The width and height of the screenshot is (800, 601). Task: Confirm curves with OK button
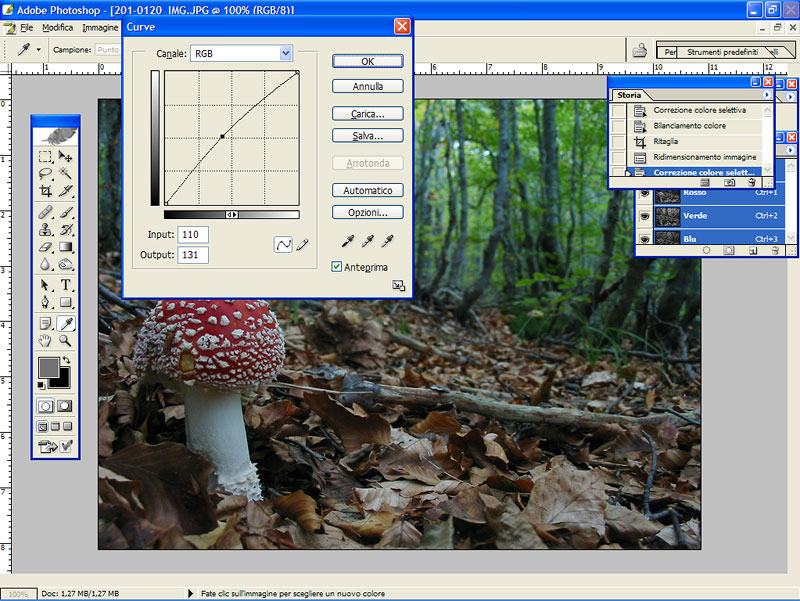coord(368,61)
